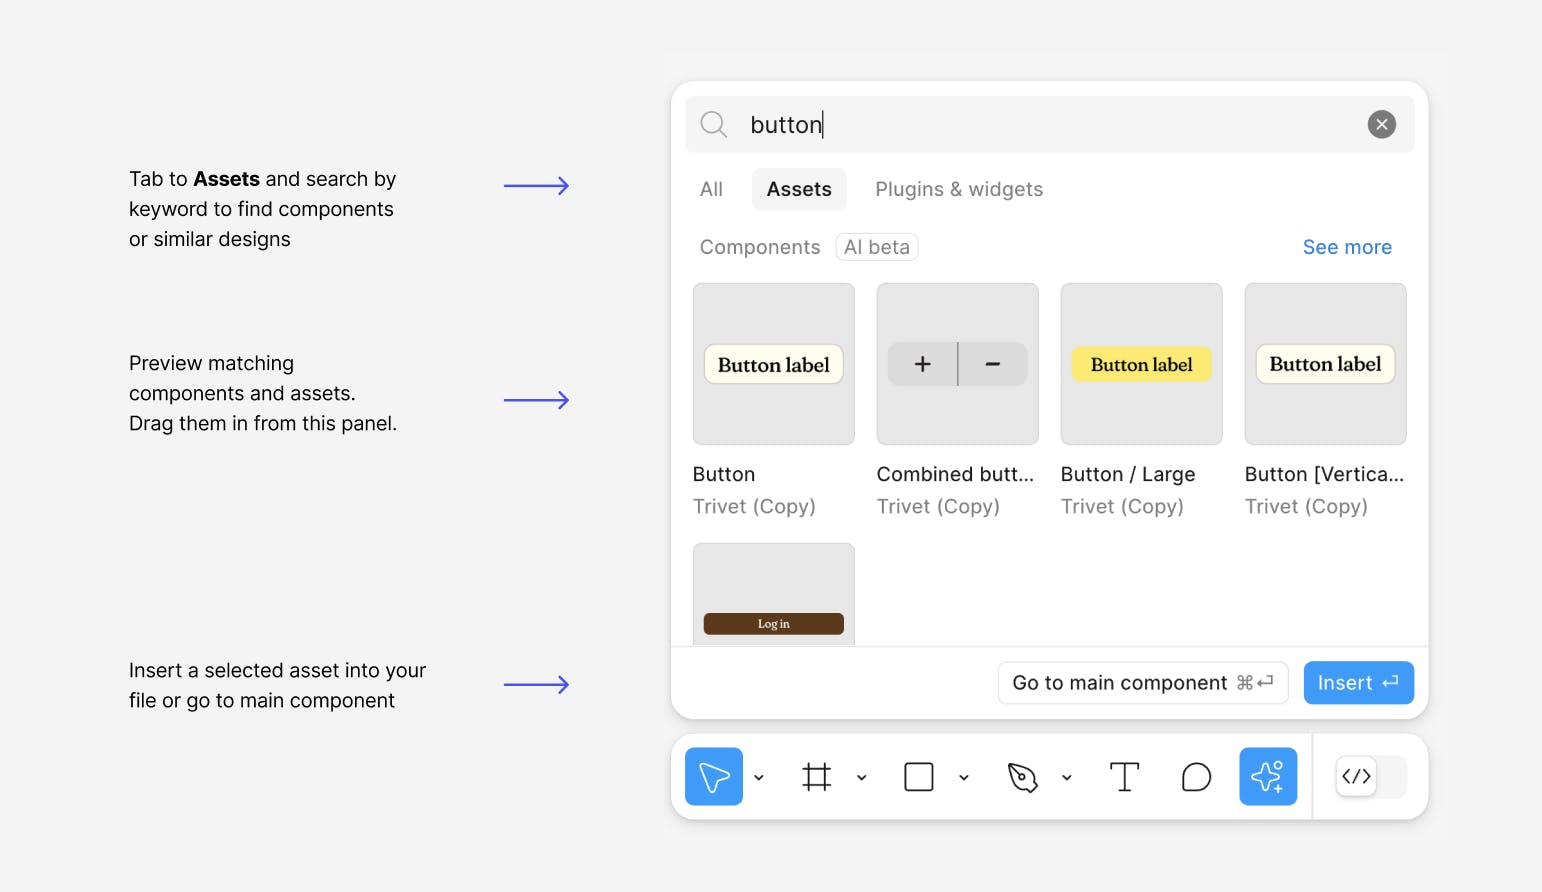Clear the search field with X
1542x892 pixels.
click(1382, 124)
